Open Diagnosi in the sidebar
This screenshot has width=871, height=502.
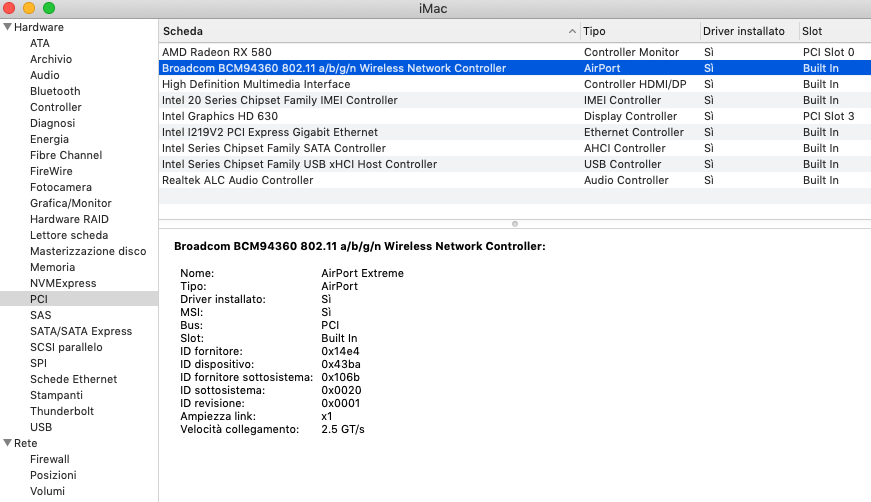pyautogui.click(x=52, y=123)
